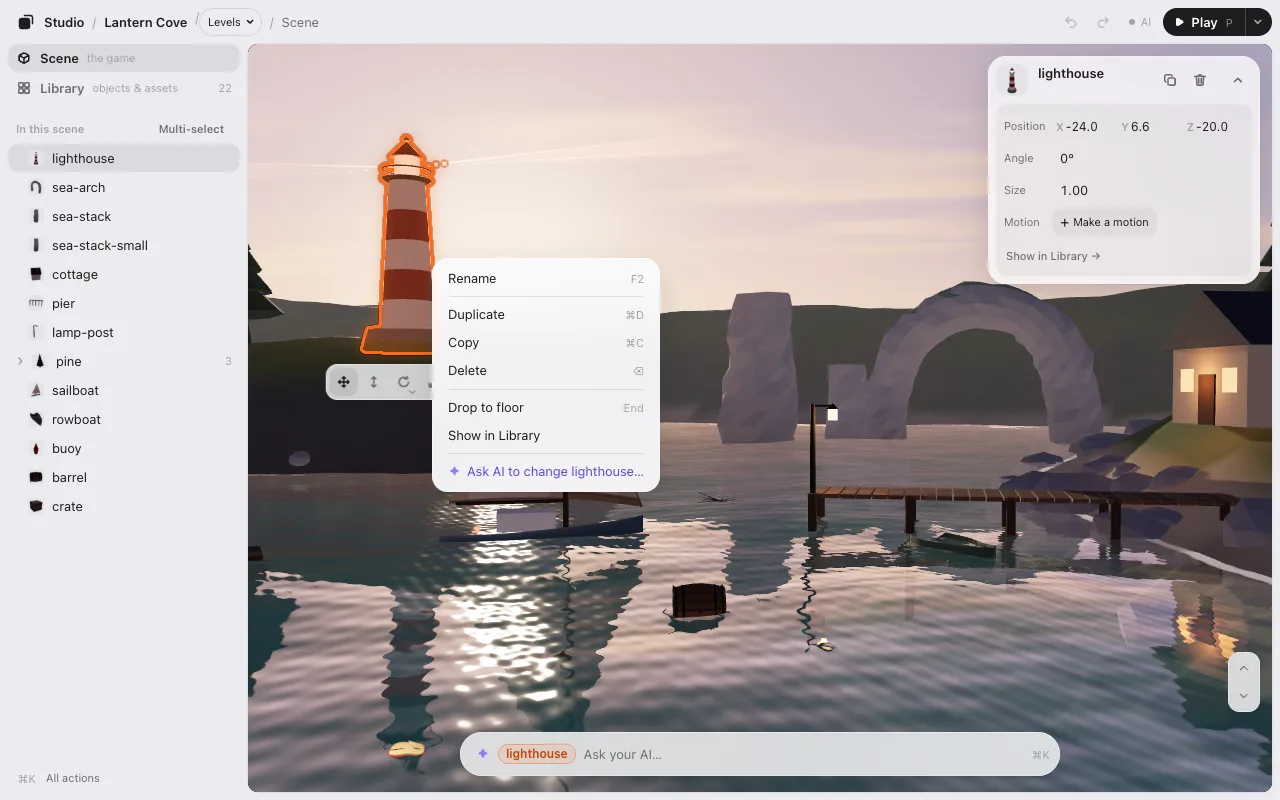
Task: Click lighthouse thumbnail in properties panel
Action: tap(1013, 80)
